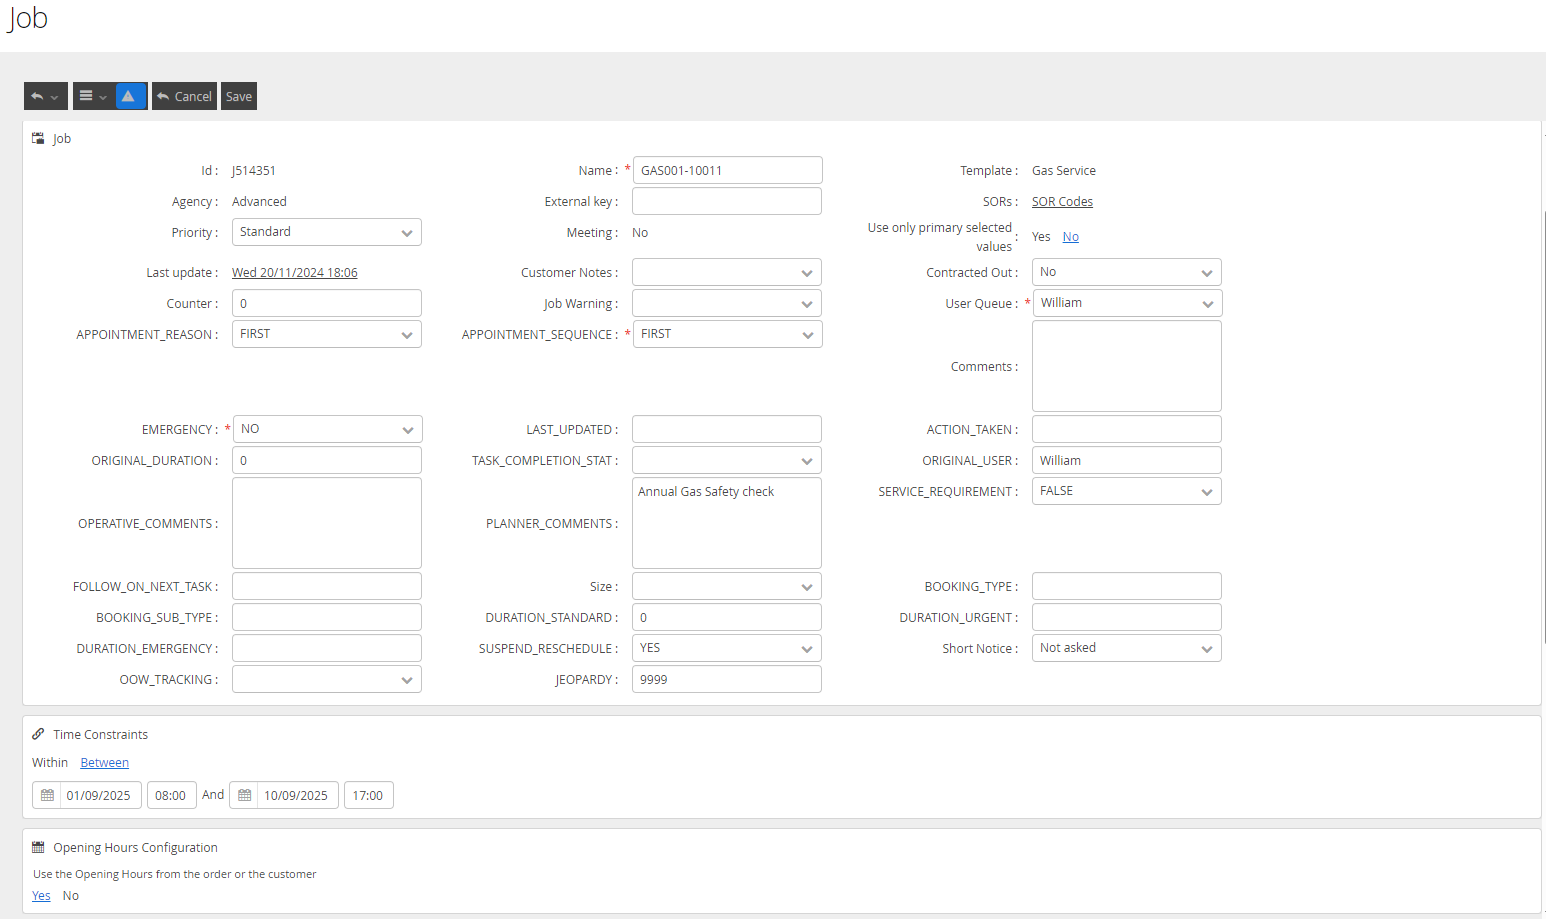
Task: Open the SOR Codes link
Action: [1062, 202]
